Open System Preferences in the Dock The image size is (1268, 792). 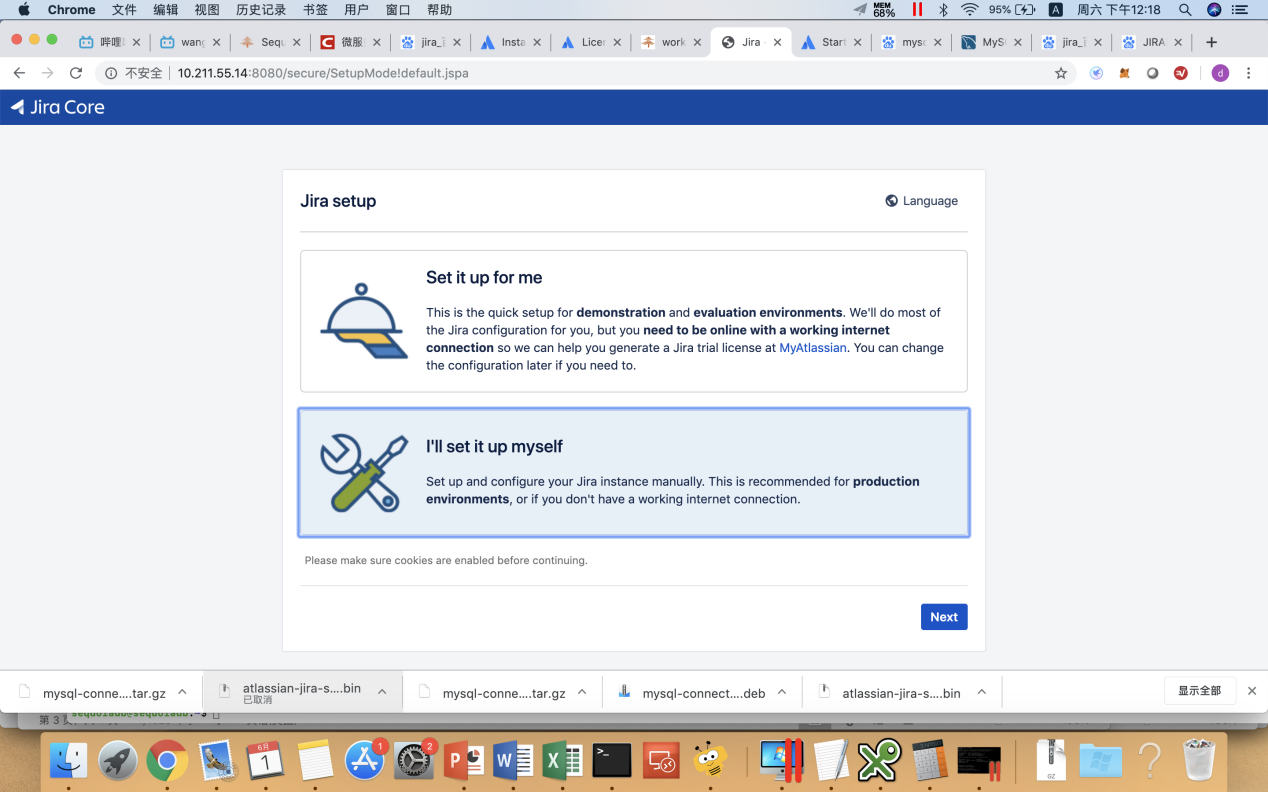tap(414, 762)
